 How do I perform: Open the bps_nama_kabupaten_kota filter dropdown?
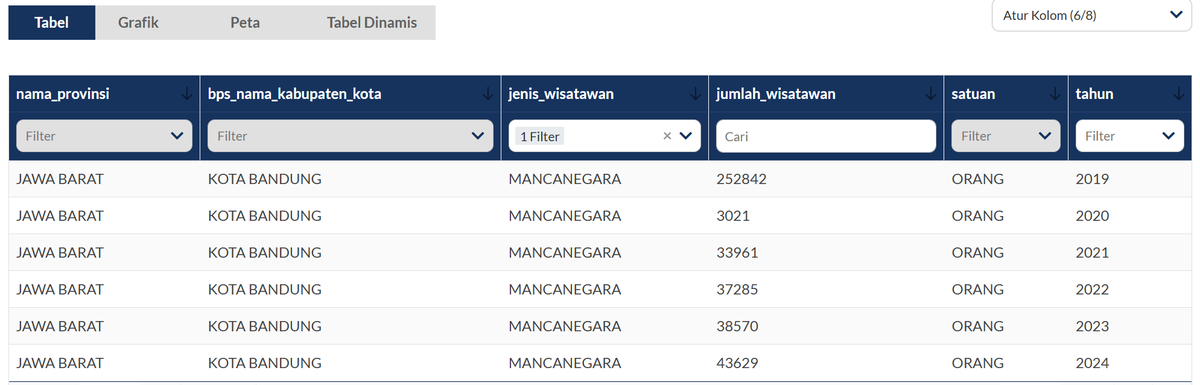point(351,136)
